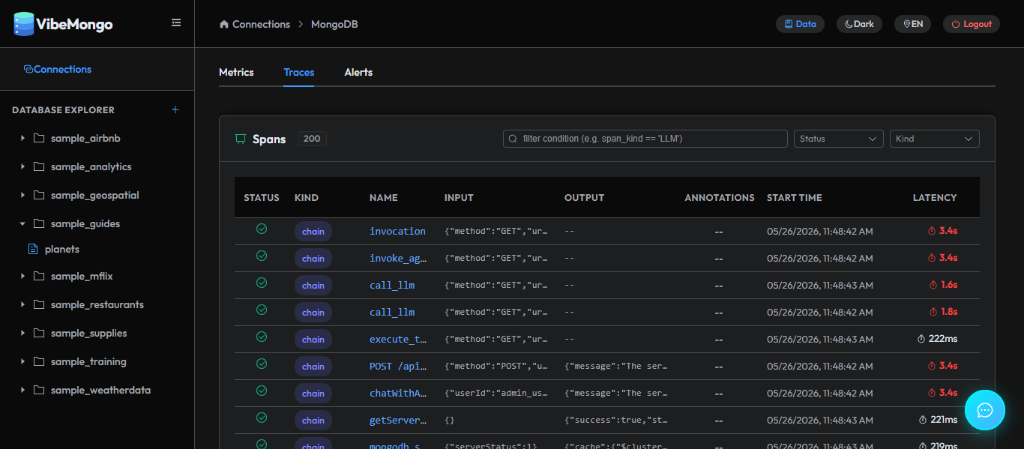Click the Data button

[x=800, y=24]
